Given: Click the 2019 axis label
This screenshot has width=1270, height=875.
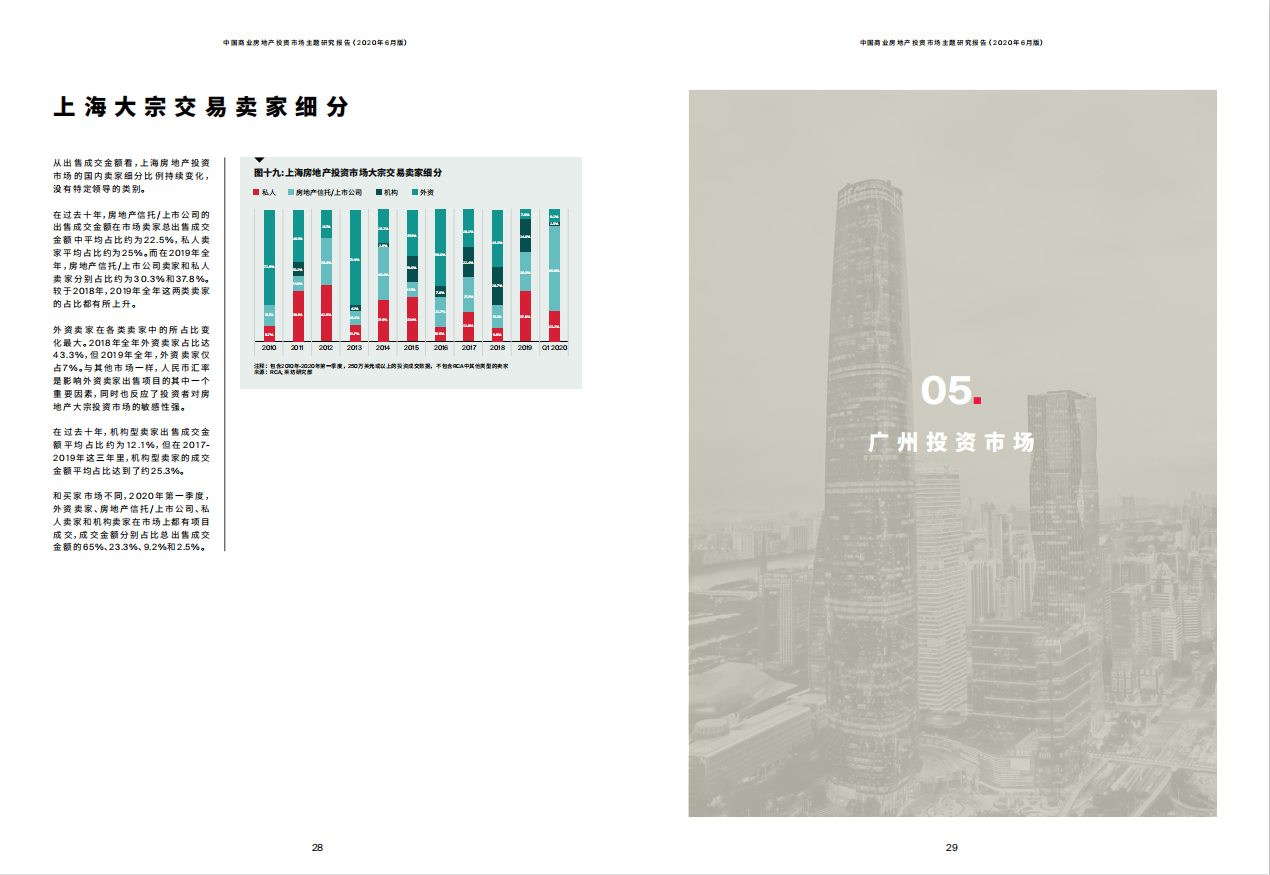Looking at the screenshot, I should click(525, 347).
